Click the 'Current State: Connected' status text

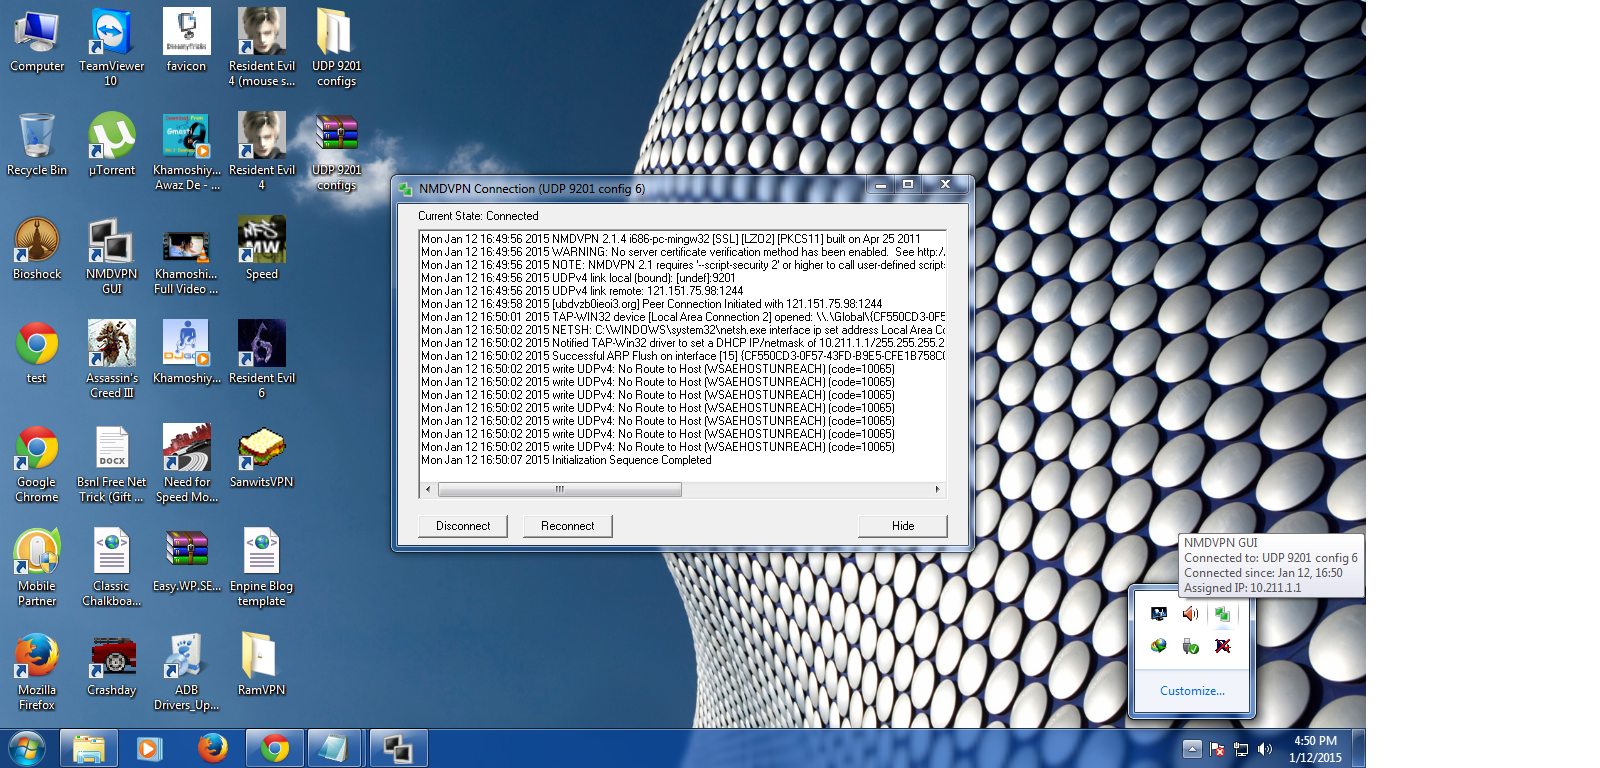tap(478, 216)
